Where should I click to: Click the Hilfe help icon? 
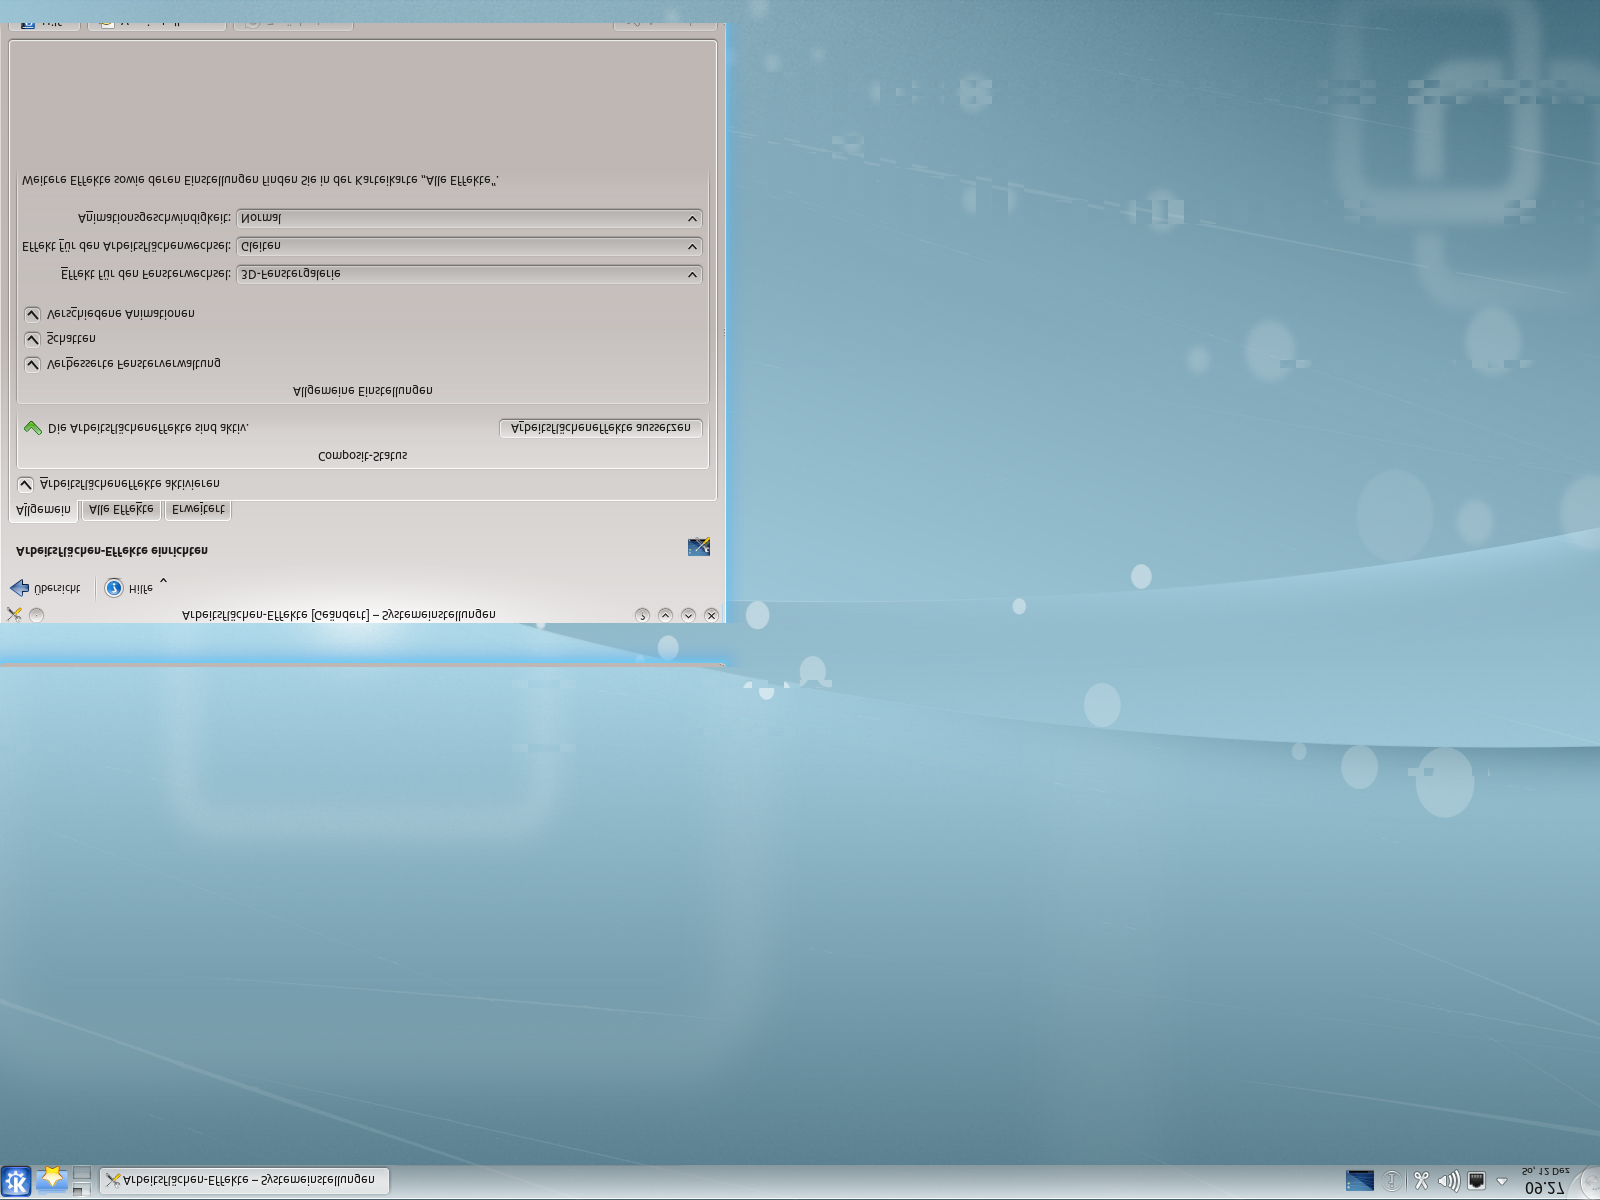coord(114,588)
